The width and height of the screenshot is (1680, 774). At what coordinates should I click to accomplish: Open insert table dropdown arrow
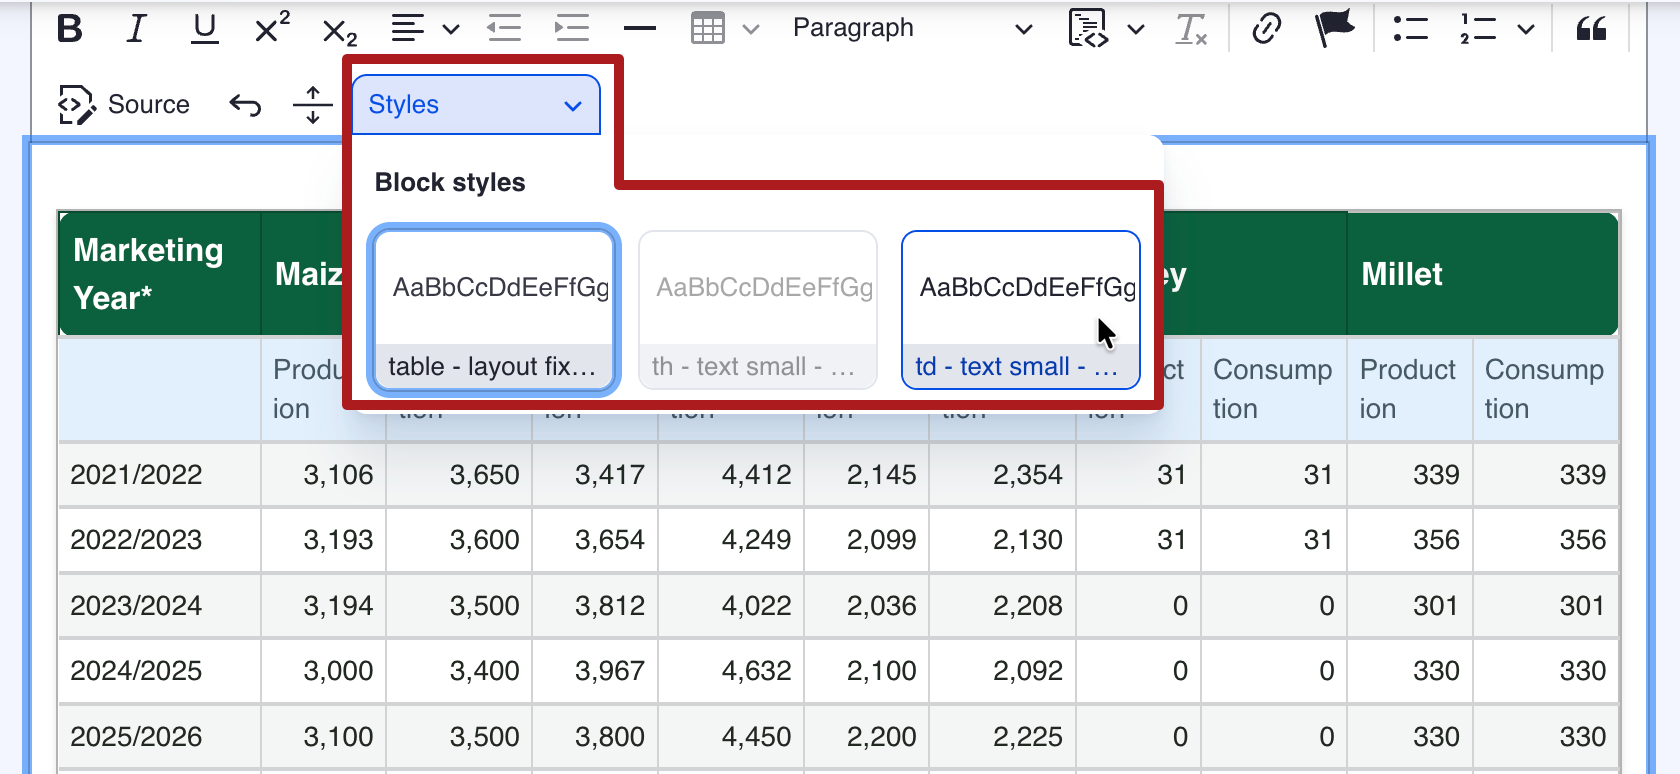click(751, 30)
